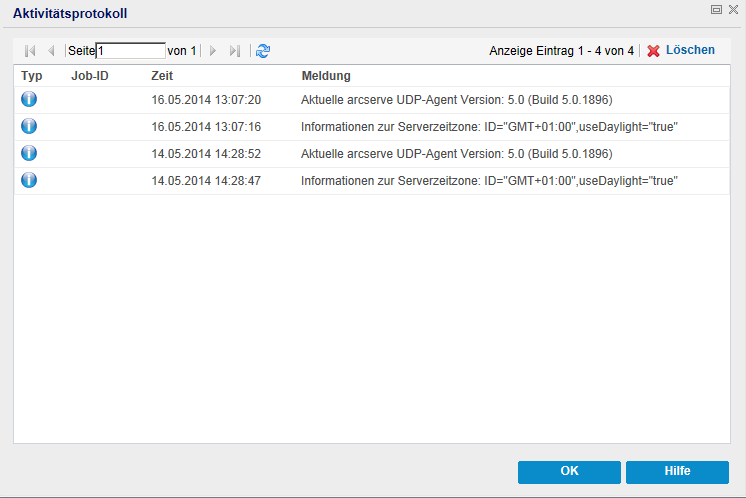Sort by the Job-ID column header
Screen dimensions: 746x498
(x=90, y=76)
